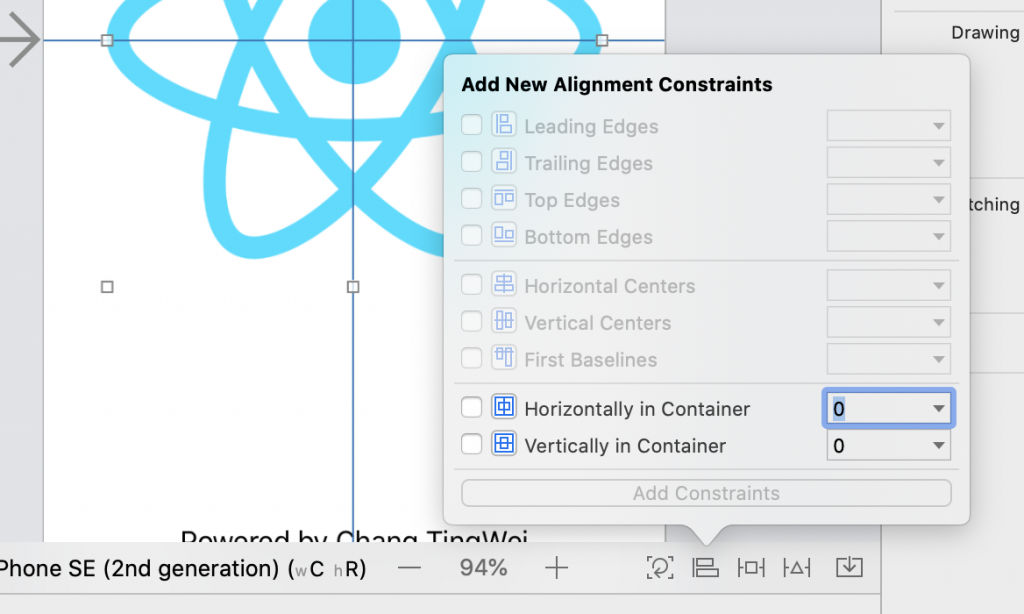This screenshot has width=1024, height=614.
Task: Click the Vertically in Container label
Action: (625, 445)
